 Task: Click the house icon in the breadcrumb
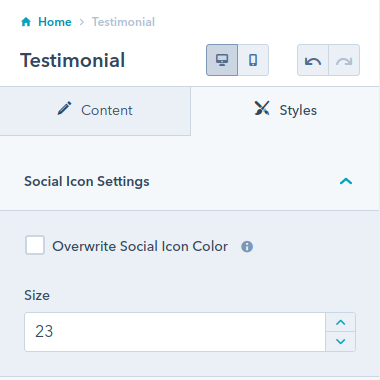point(26,22)
